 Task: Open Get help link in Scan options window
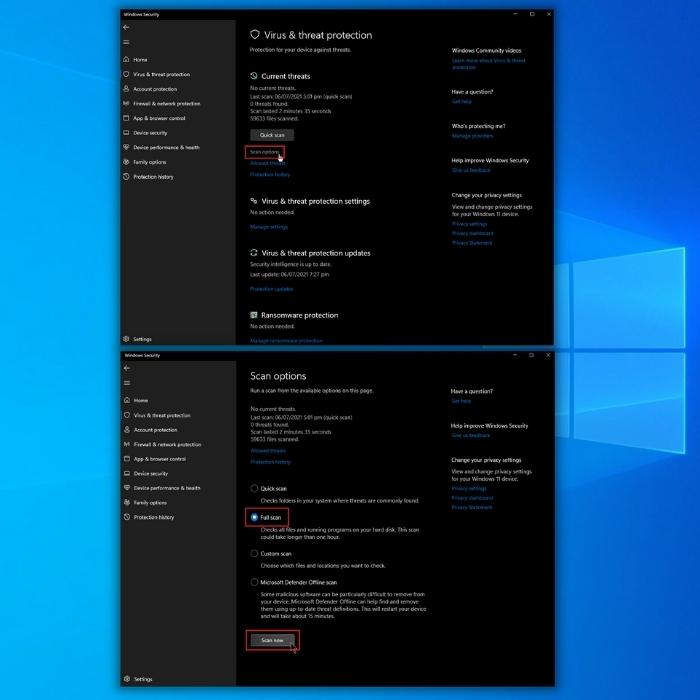(461, 401)
